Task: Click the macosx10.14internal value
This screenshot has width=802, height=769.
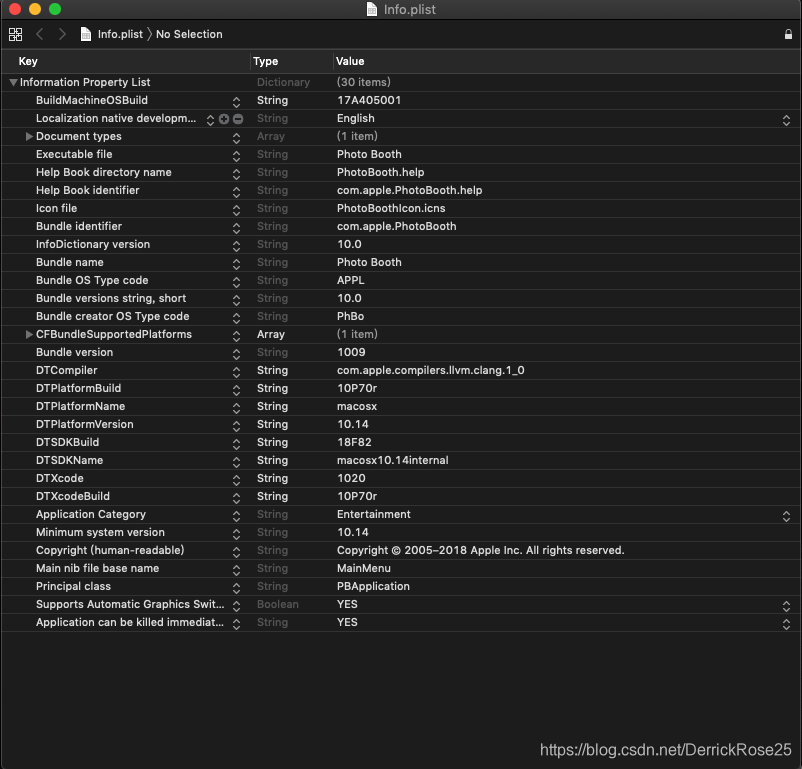Action: click(x=392, y=460)
